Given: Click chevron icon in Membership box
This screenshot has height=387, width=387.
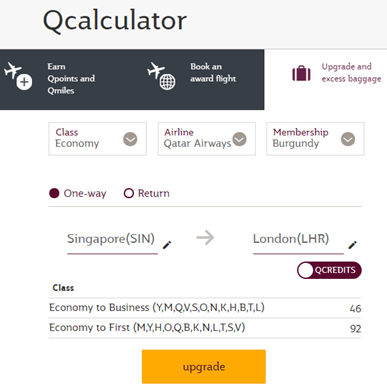Looking at the screenshot, I should (x=348, y=139).
